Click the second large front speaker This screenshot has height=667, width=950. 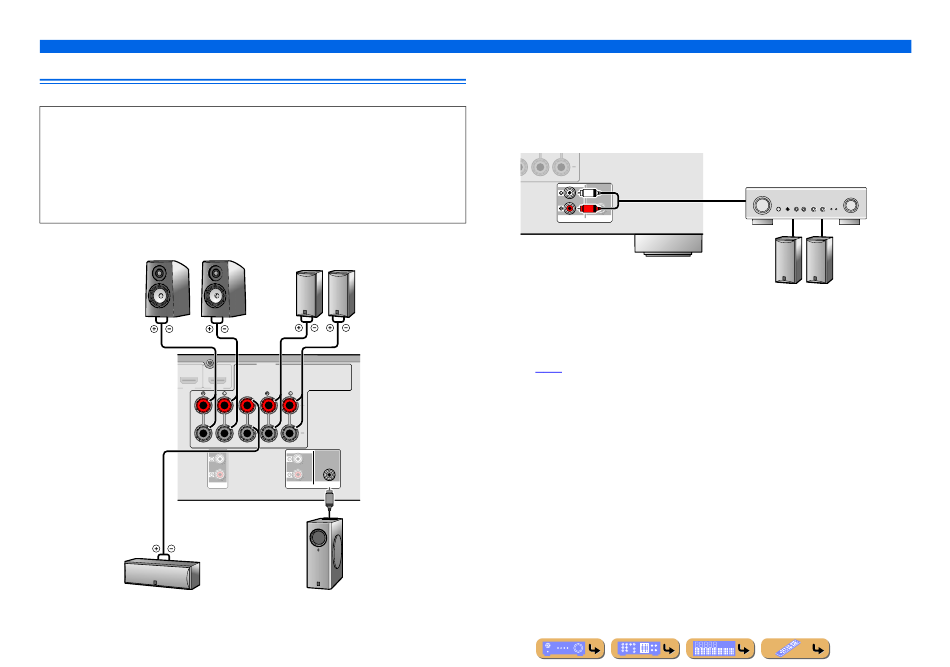click(224, 290)
